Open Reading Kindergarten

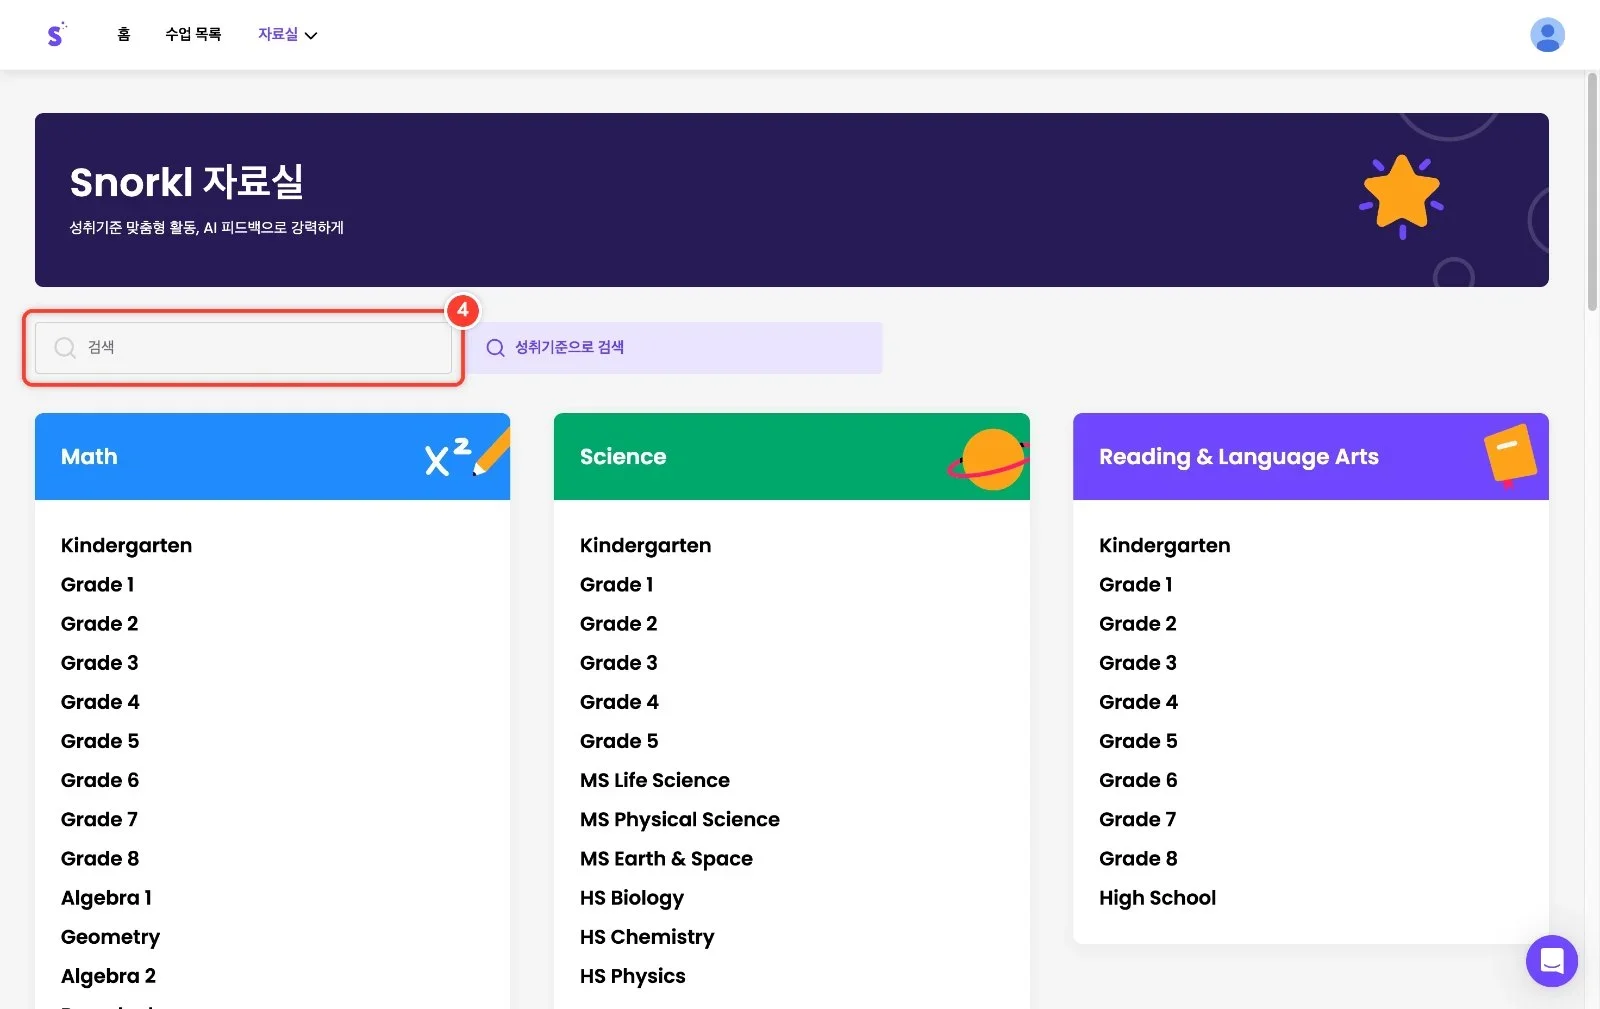[x=1164, y=545]
